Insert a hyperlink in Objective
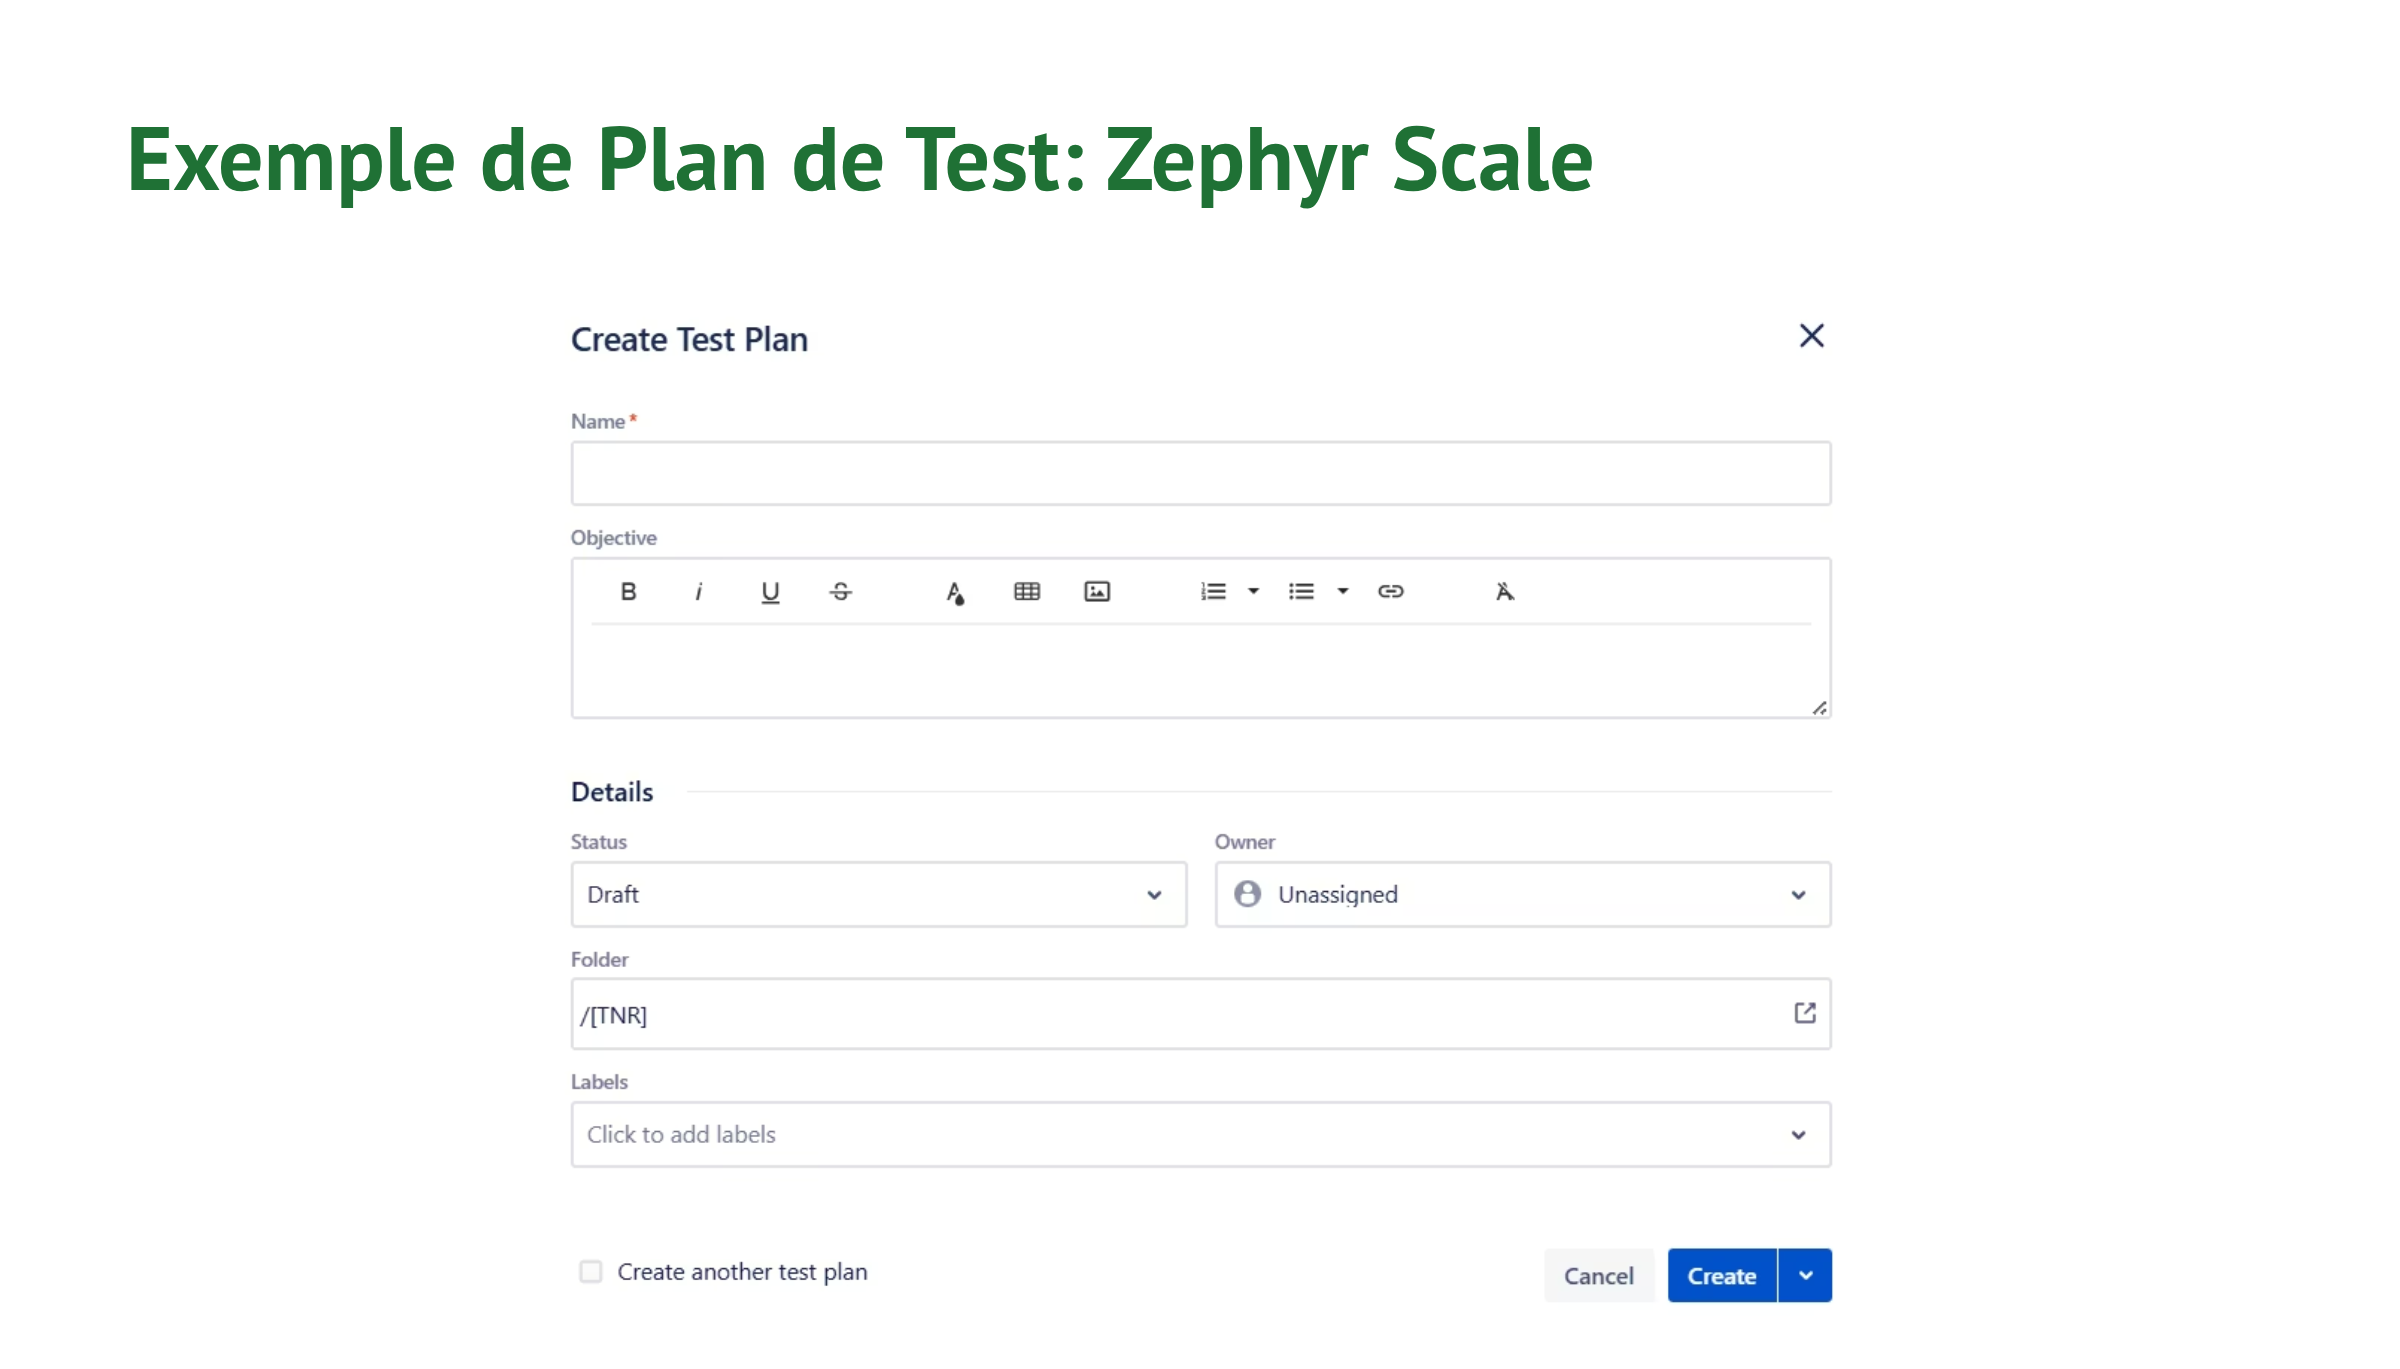This screenshot has width=2400, height=1369. point(1391,592)
